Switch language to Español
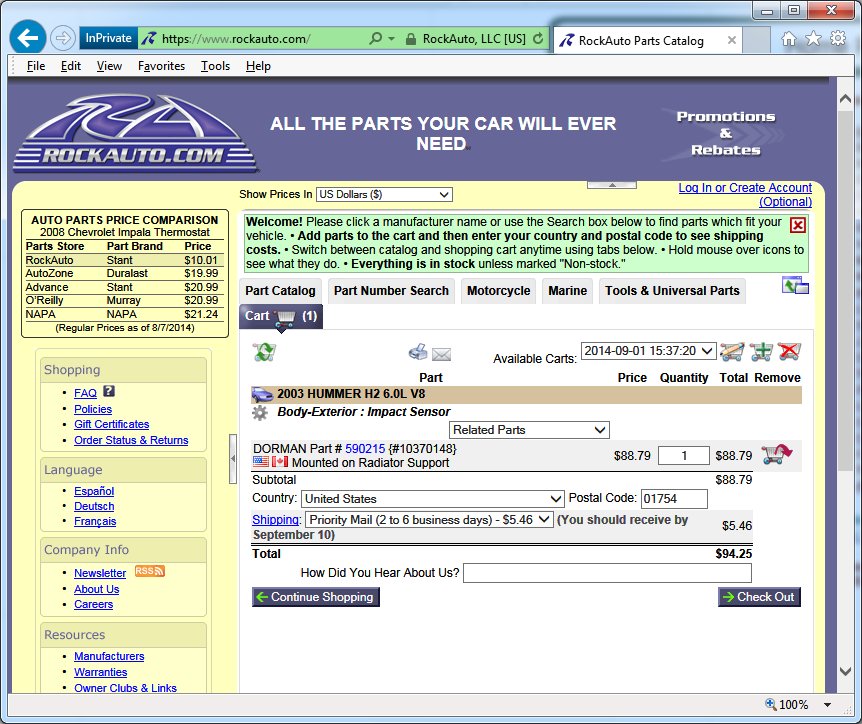 click(x=94, y=491)
